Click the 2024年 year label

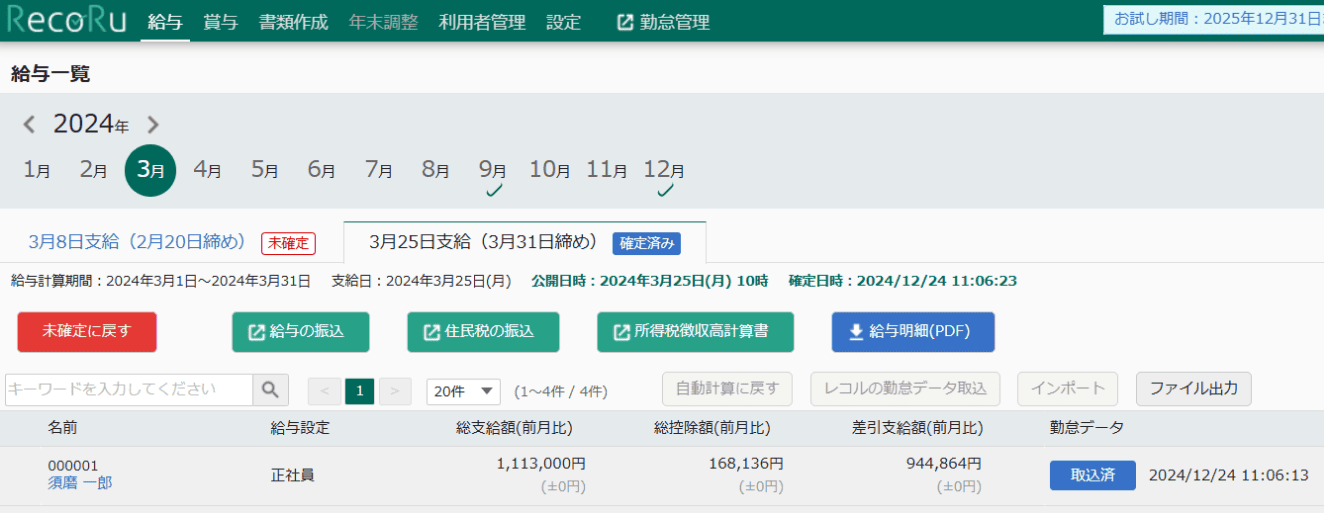point(91,125)
